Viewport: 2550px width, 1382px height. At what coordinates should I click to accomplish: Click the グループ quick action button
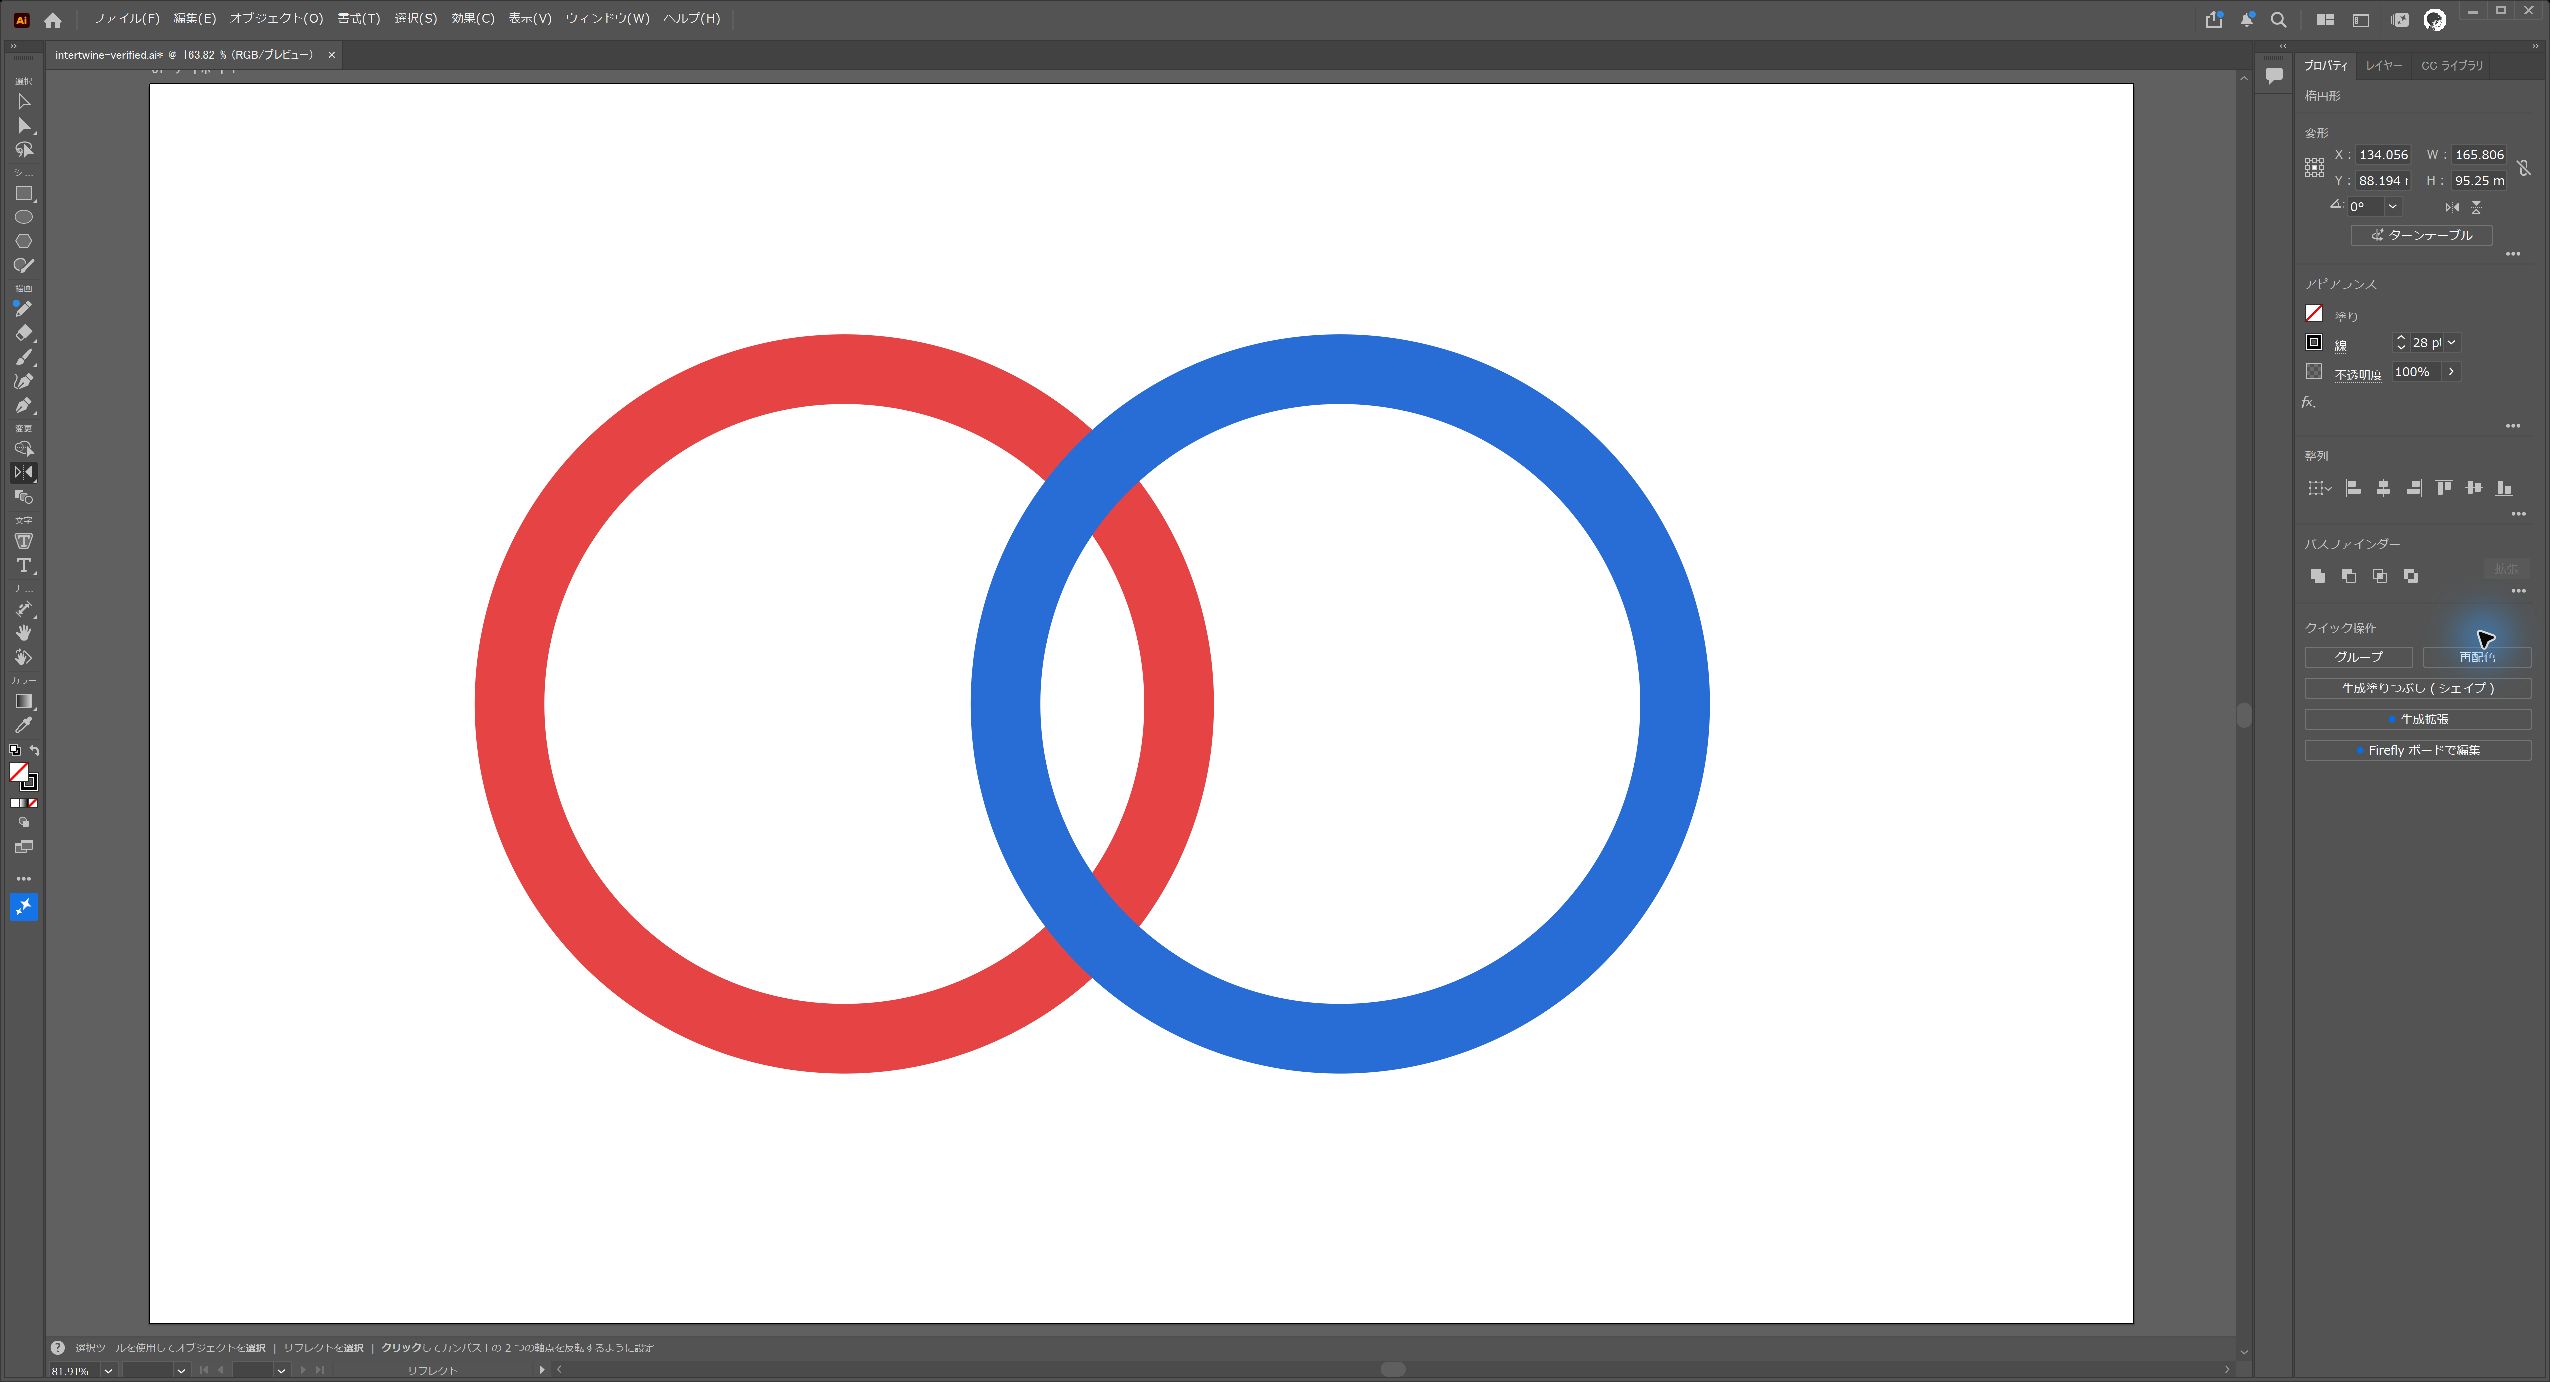pyautogui.click(x=2359, y=657)
